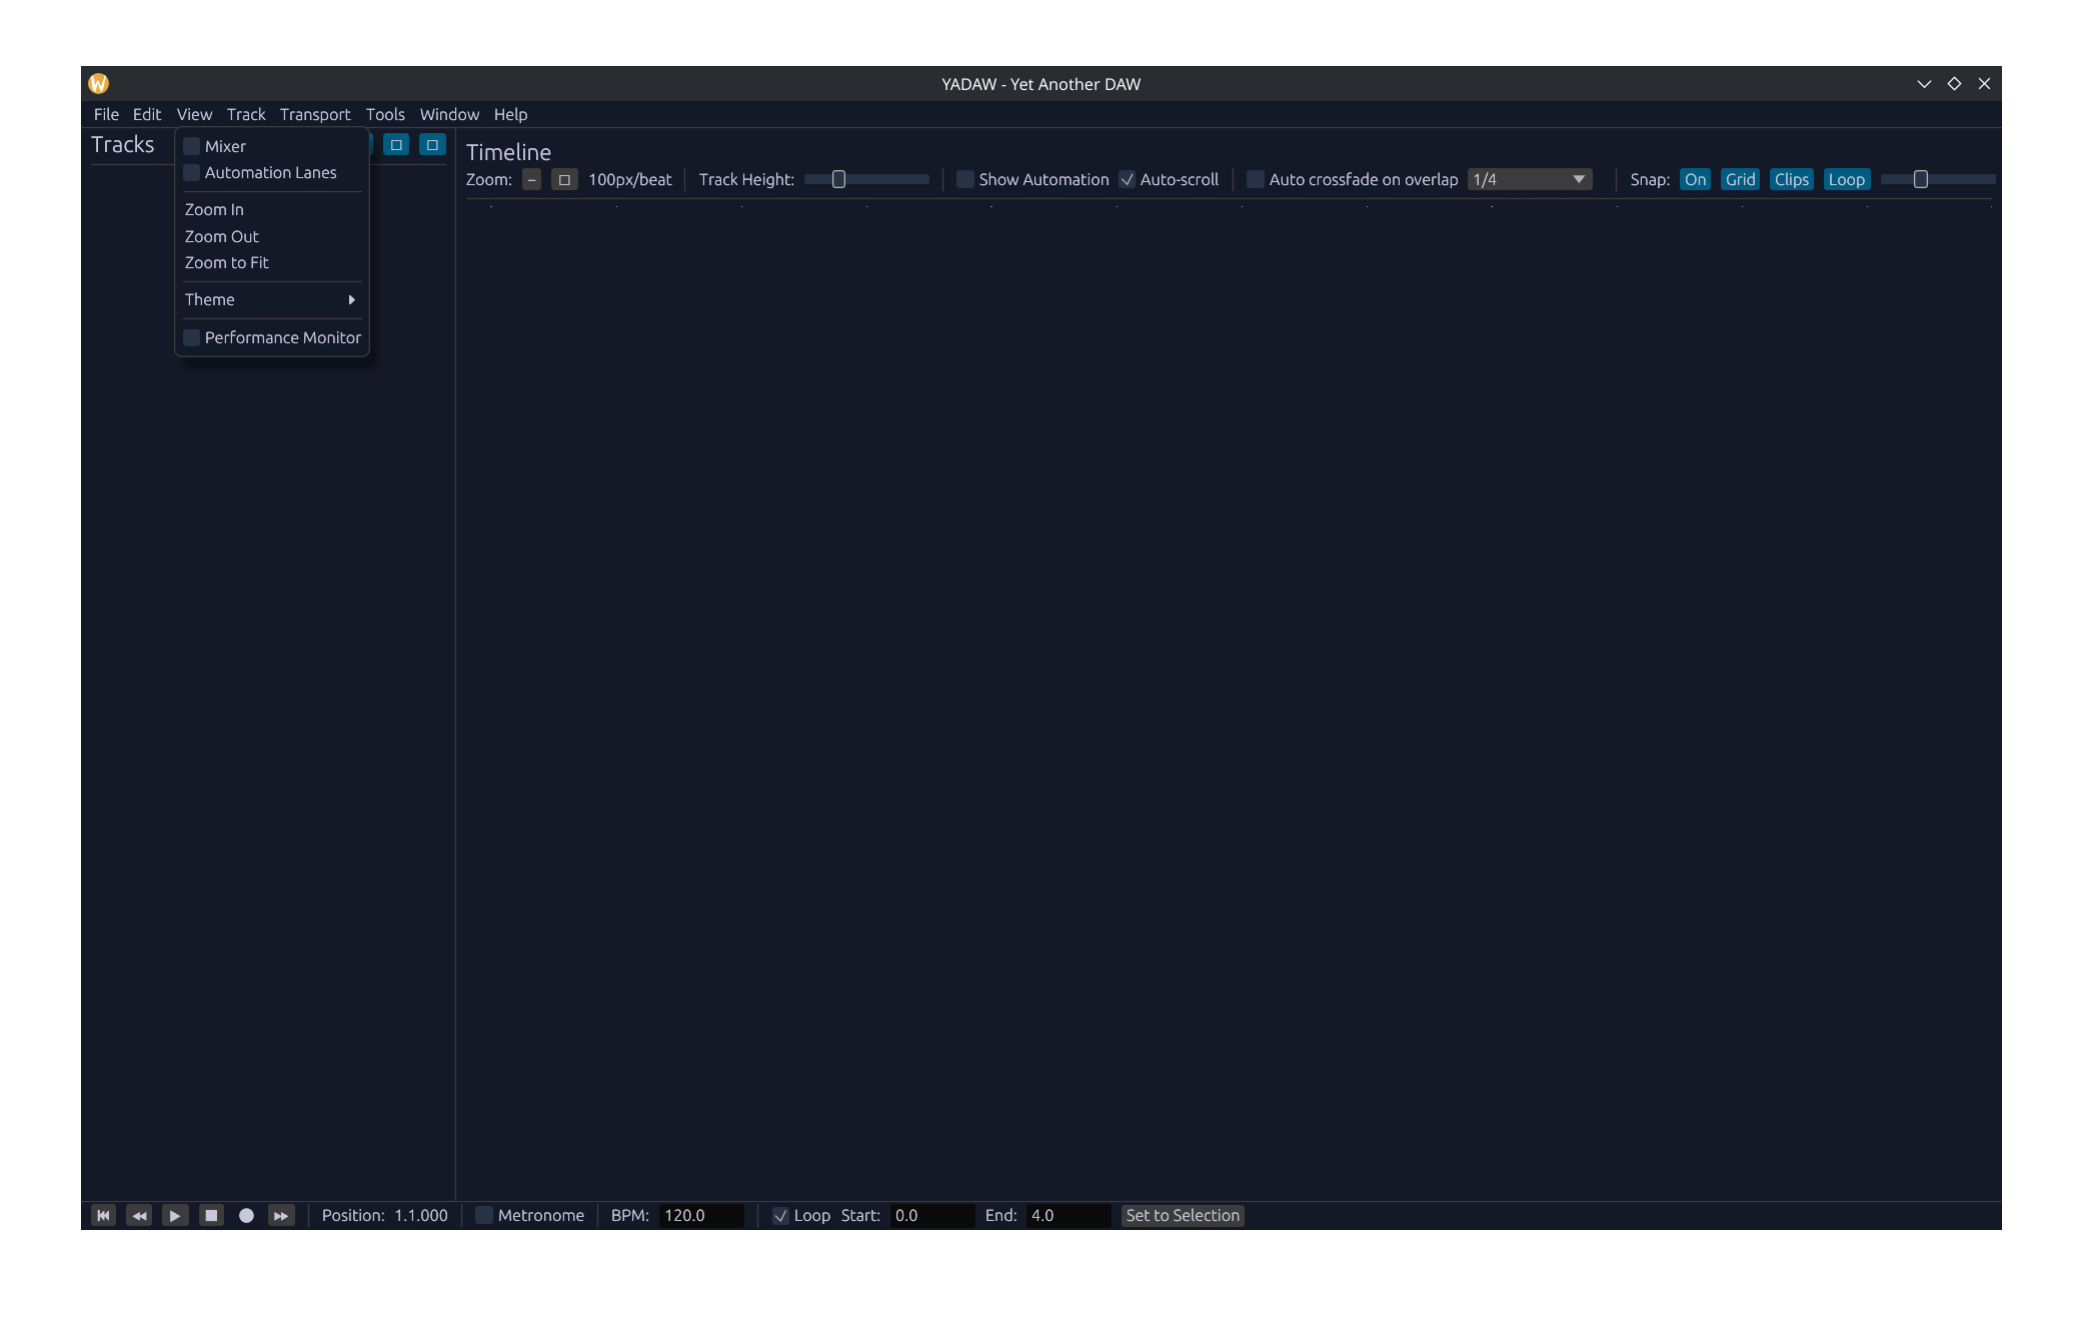The image size is (2083, 1326).
Task: Stop playback with the square stop button
Action: (x=211, y=1215)
